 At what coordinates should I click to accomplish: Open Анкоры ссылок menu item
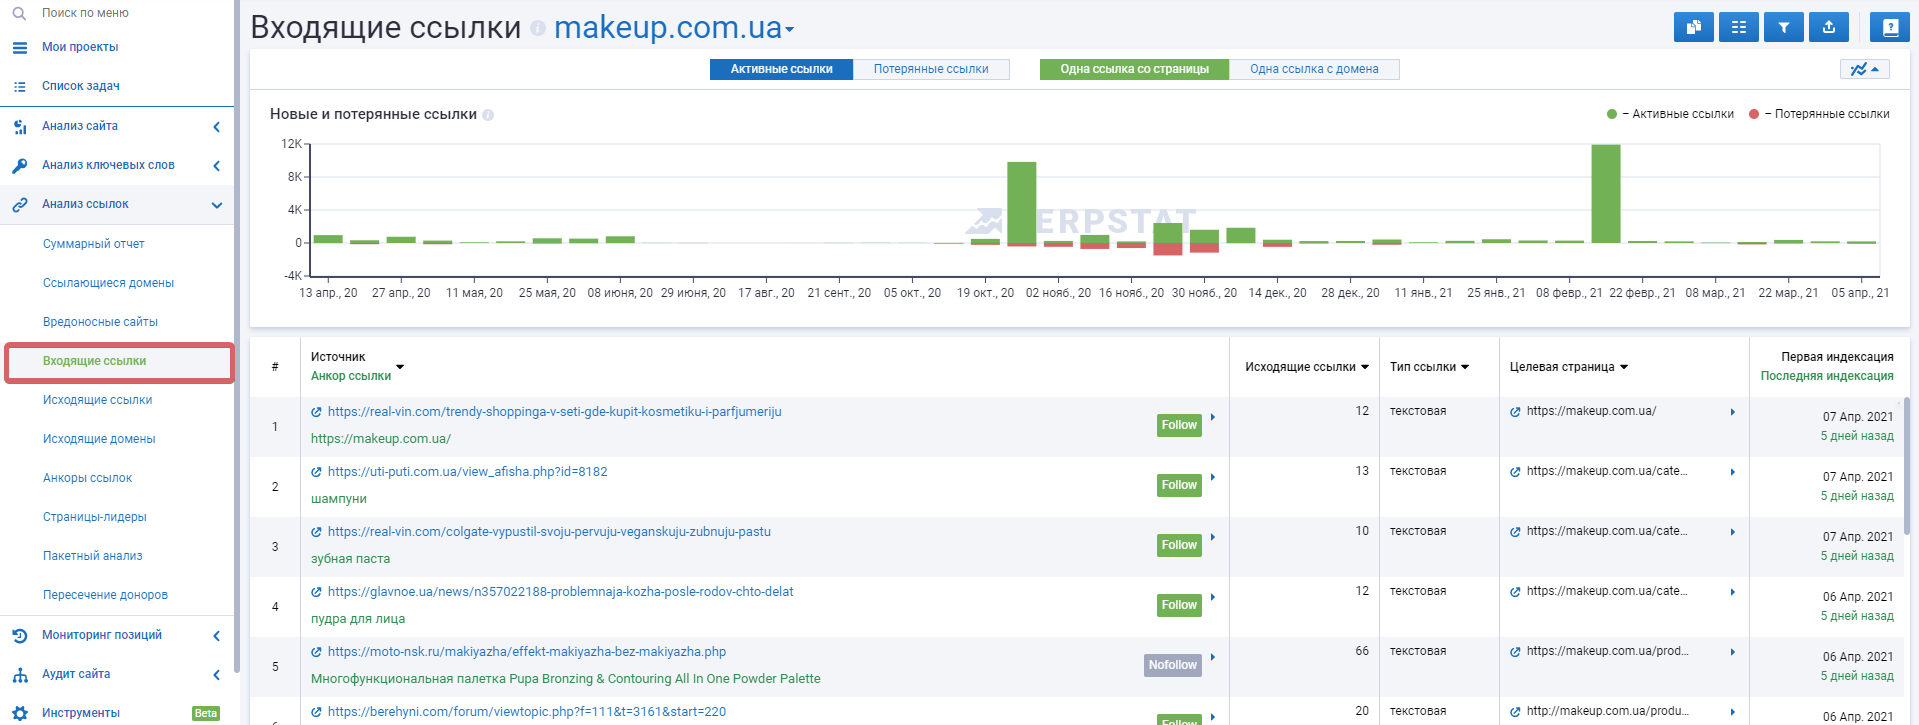[x=87, y=478]
